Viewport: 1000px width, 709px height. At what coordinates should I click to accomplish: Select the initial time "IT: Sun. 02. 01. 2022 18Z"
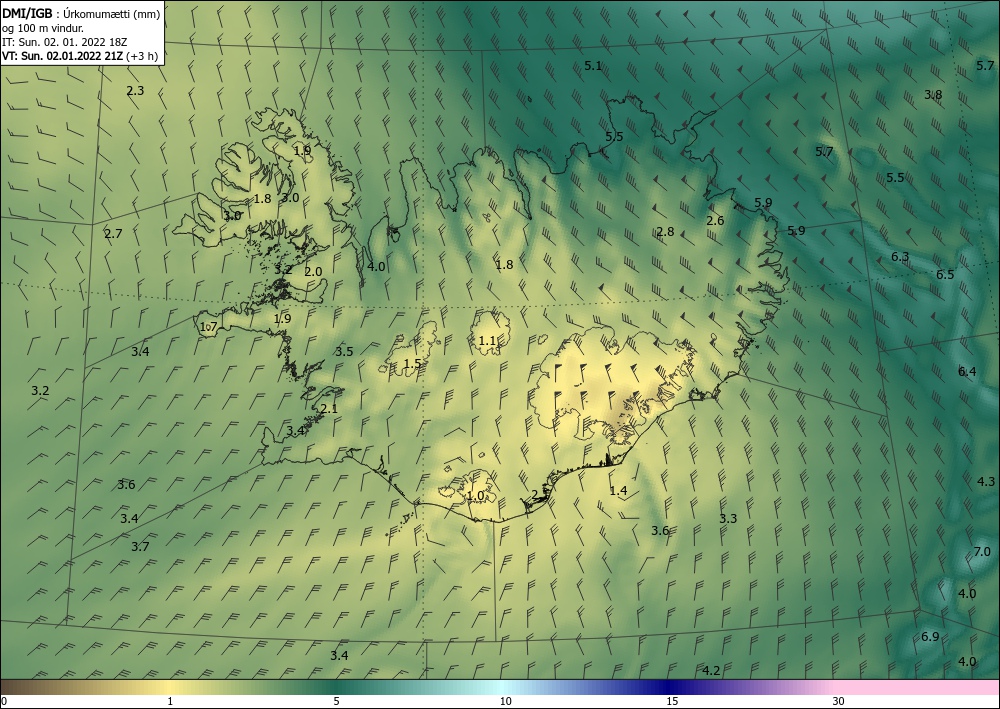pos(64,42)
